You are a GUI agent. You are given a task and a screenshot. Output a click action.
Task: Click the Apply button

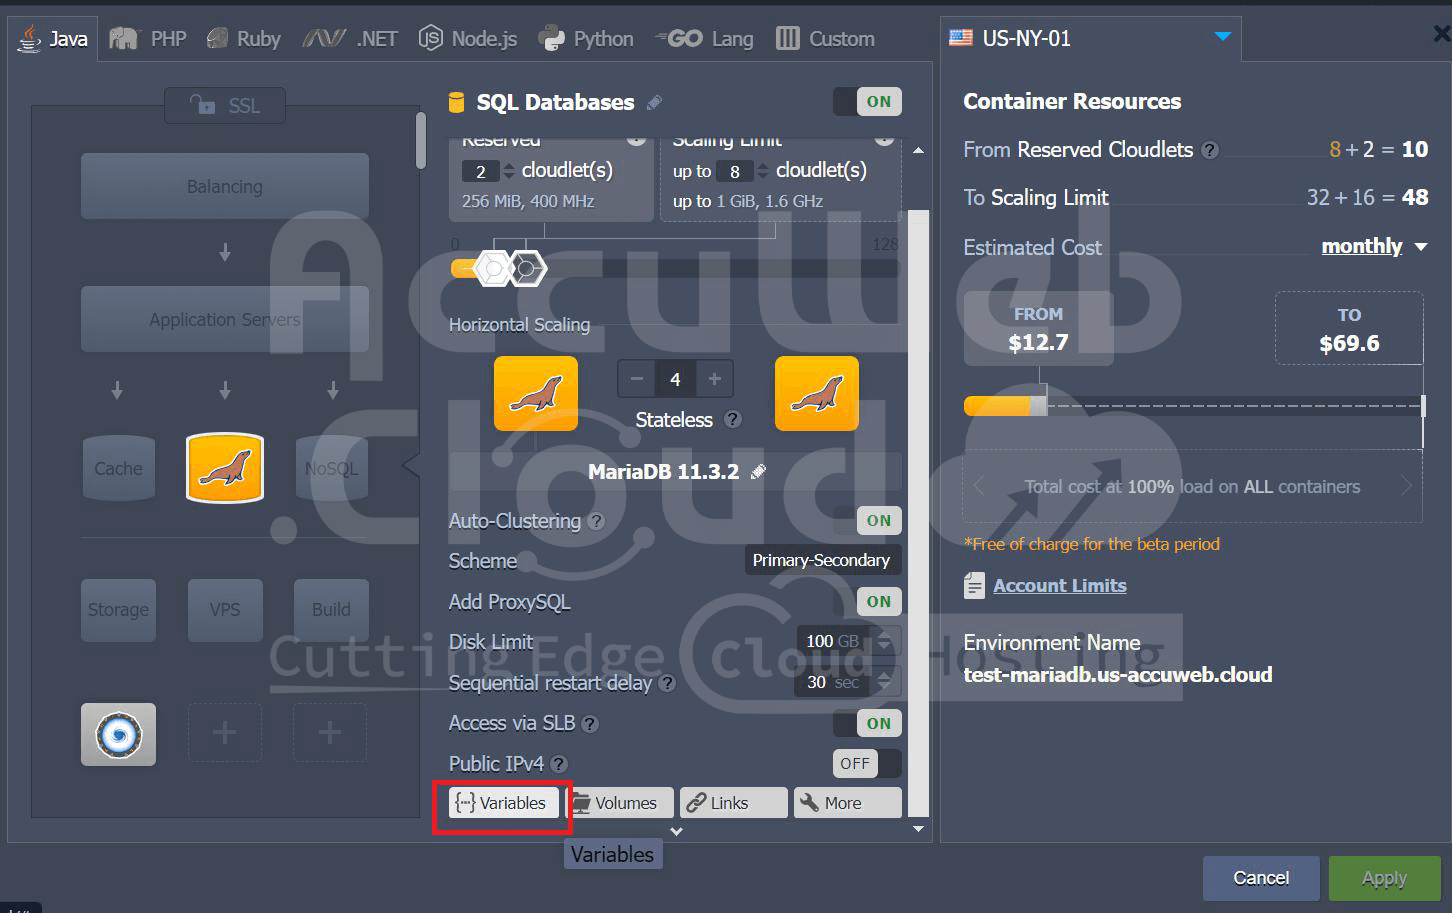tap(1383, 878)
